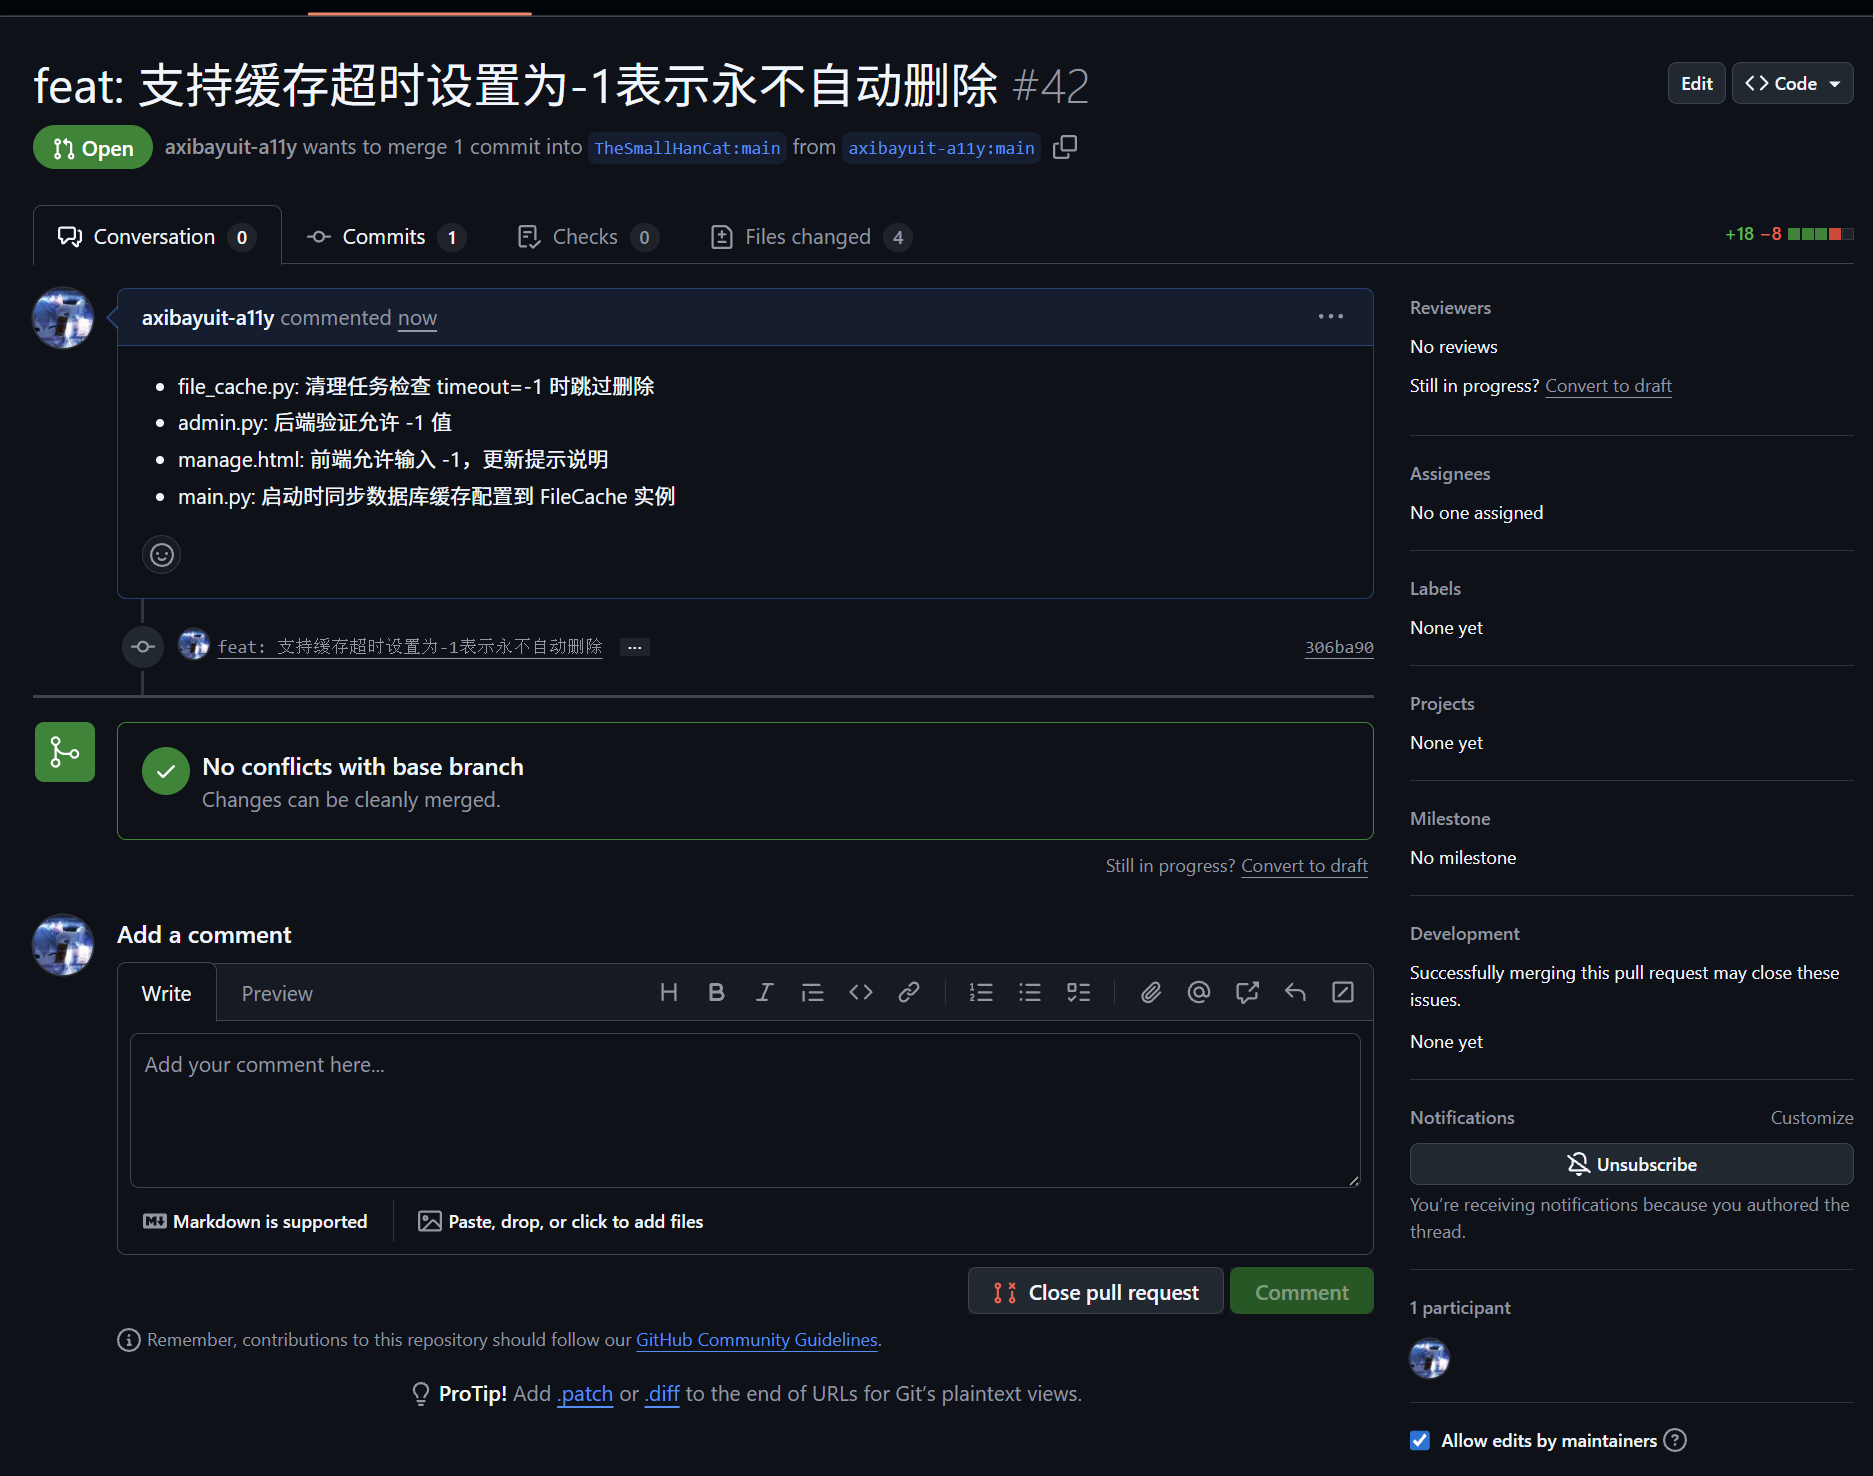This screenshot has width=1873, height=1476.
Task: Apply bold formatting in comment editor
Action: [716, 992]
